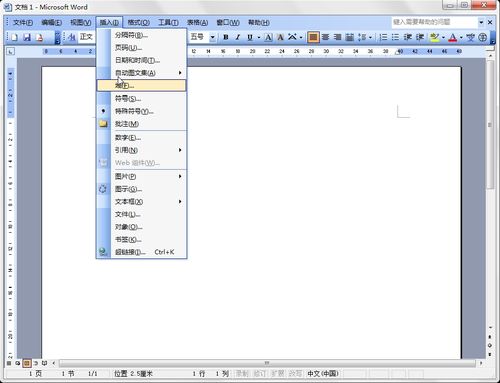
Task: Open help search box dropdown arrow
Action: tap(481, 22)
